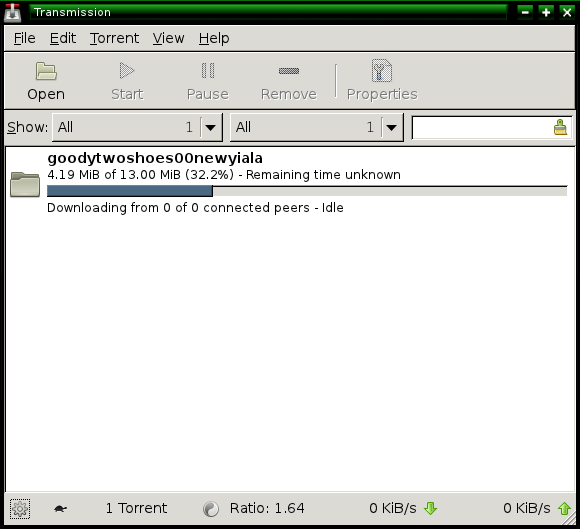Click inside the torrent search filter field
The width and height of the screenshot is (580, 529).
tap(482, 127)
